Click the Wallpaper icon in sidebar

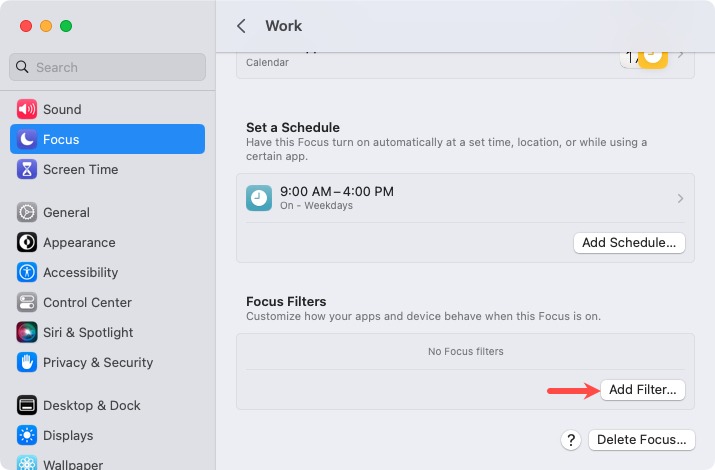point(27,463)
